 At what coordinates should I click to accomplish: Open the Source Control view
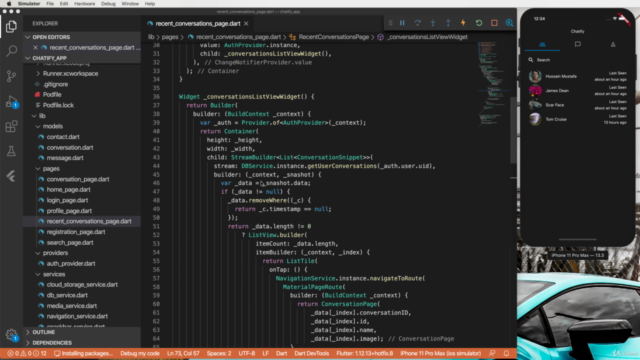click(x=11, y=76)
